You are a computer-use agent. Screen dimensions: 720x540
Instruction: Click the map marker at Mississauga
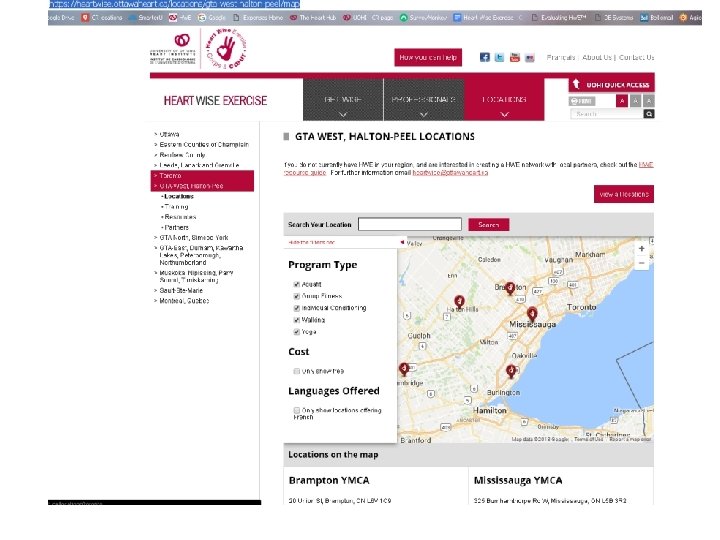[x=532, y=314]
